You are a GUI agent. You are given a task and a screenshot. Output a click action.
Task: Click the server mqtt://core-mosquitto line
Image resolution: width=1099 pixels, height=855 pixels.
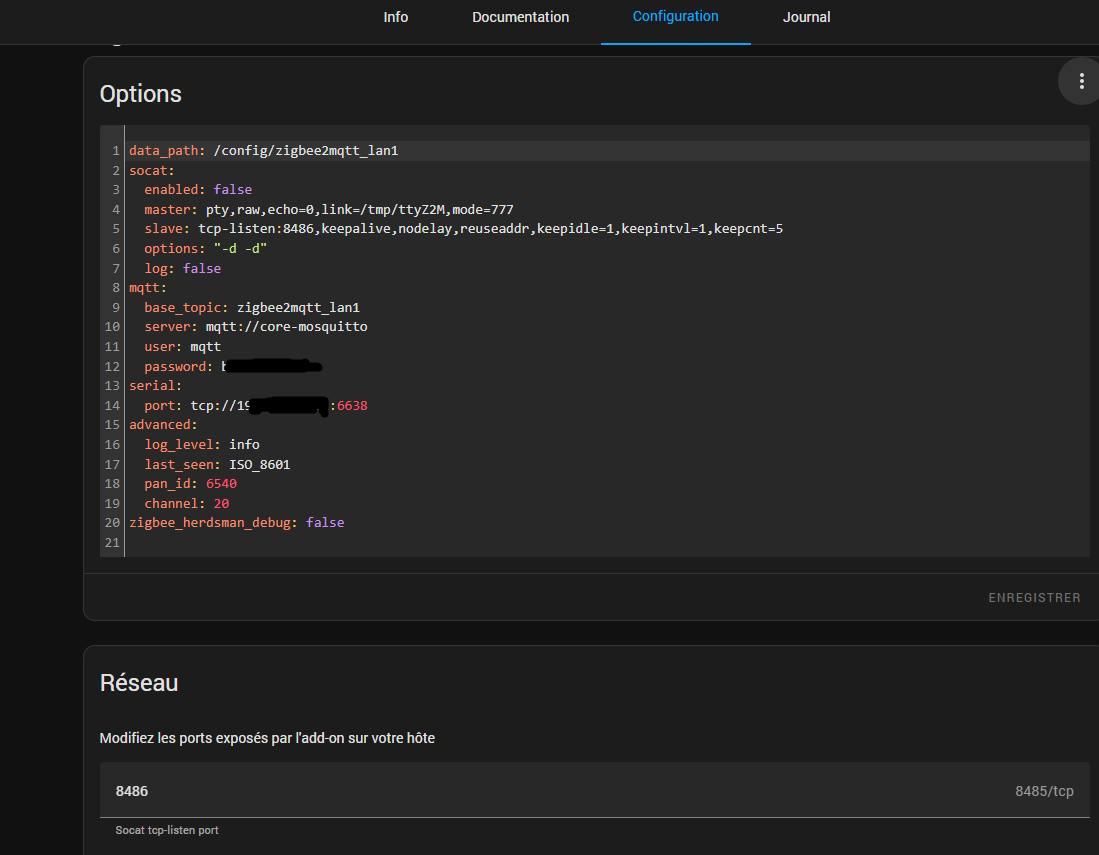pos(256,327)
